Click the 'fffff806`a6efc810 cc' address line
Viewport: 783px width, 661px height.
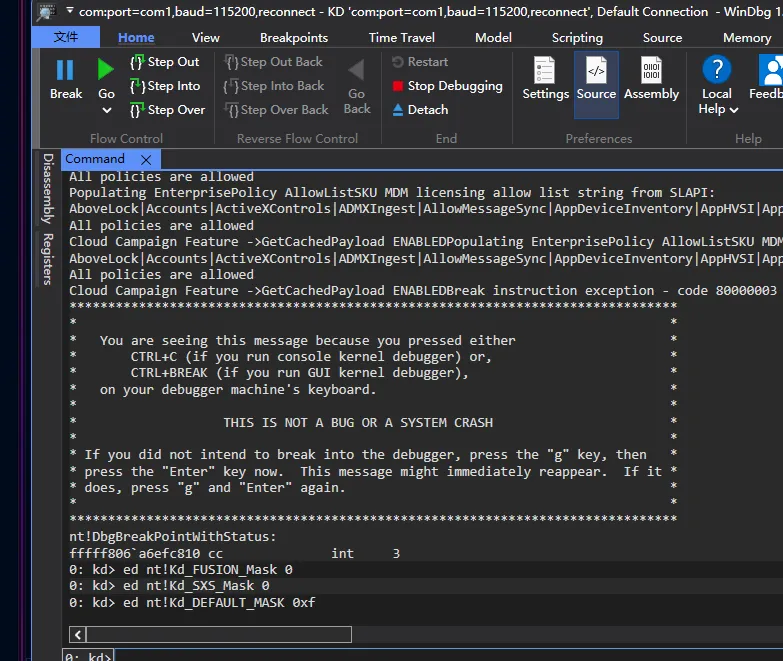coord(146,554)
